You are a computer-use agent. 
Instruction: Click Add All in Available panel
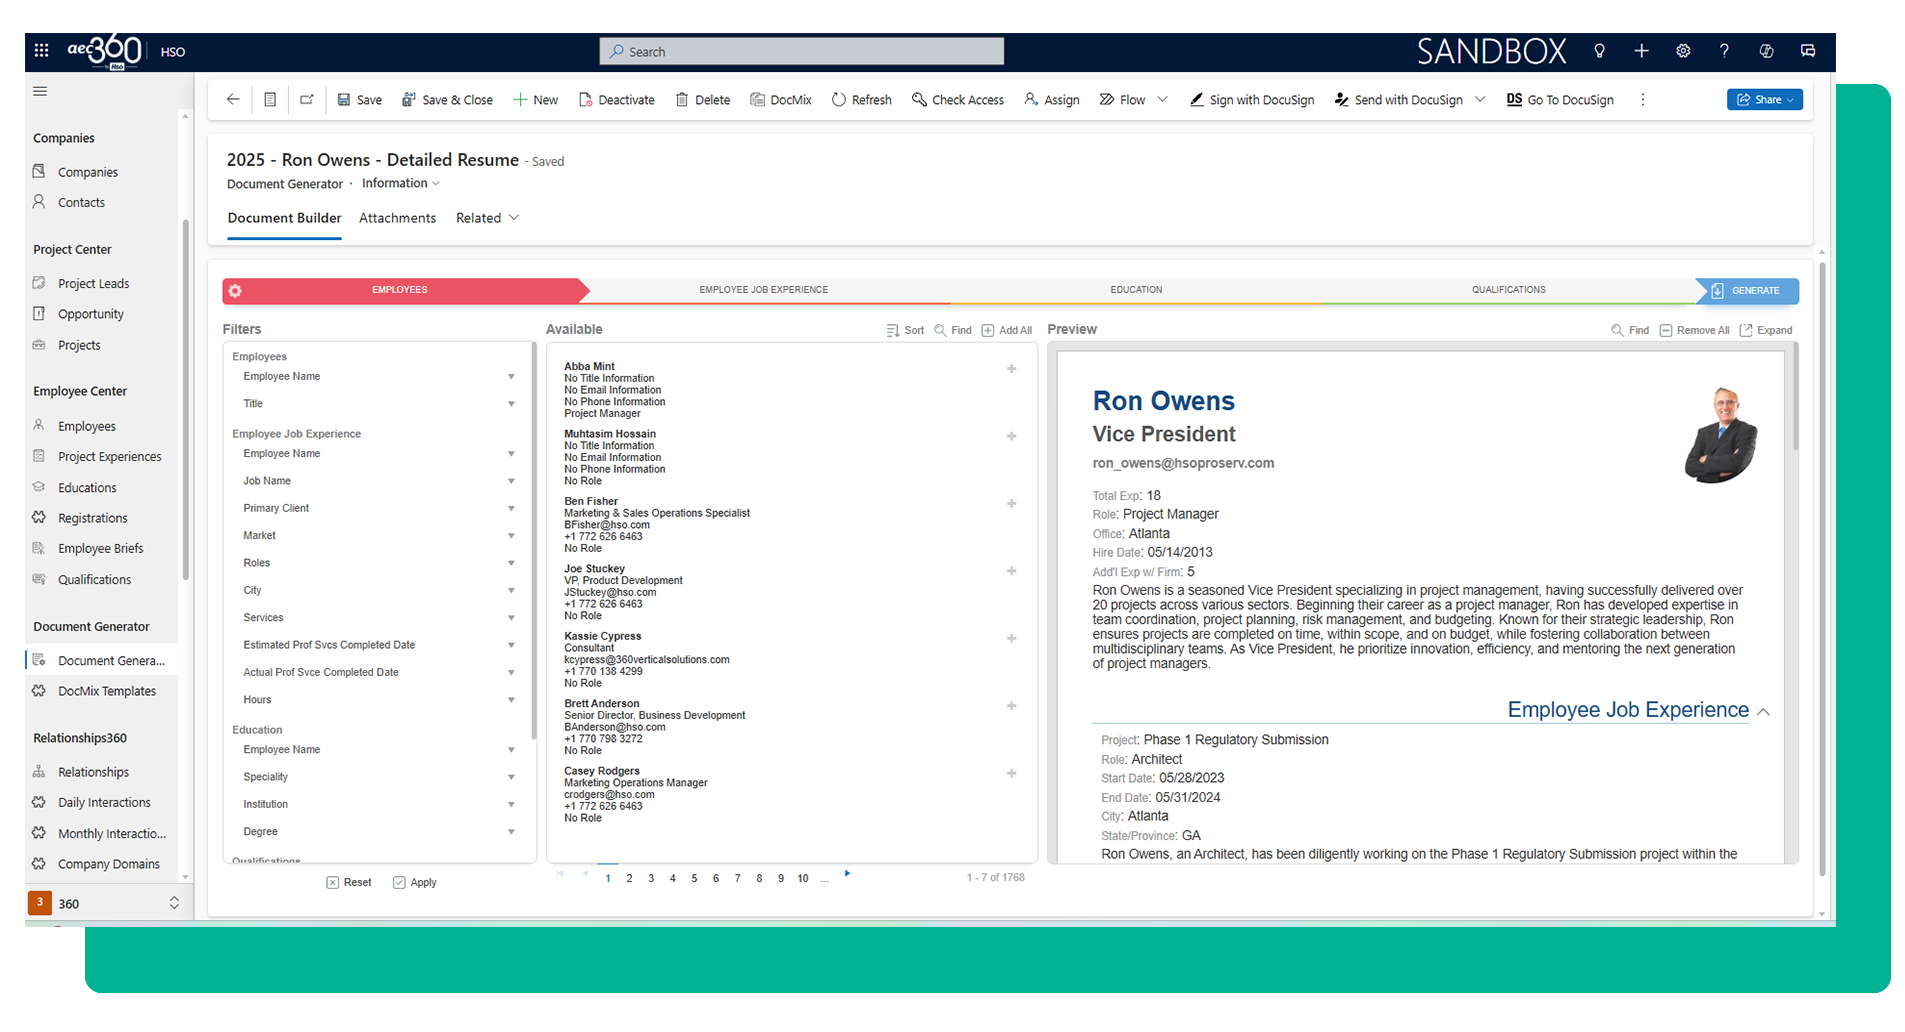click(1006, 330)
